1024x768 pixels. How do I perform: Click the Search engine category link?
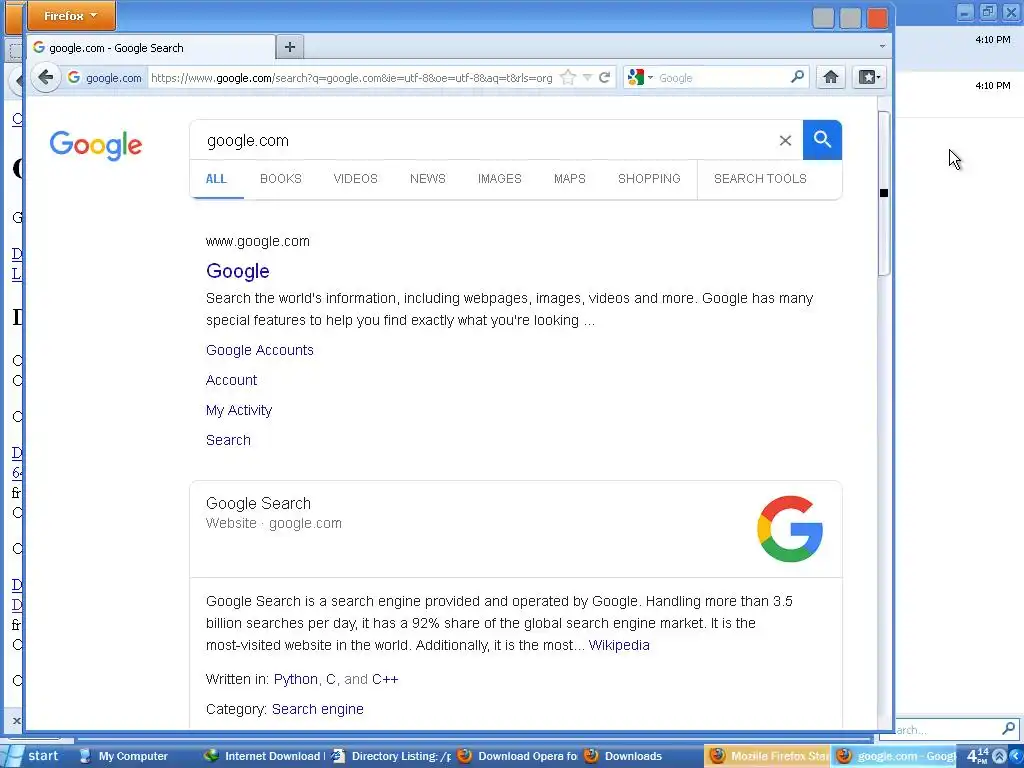coord(317,709)
